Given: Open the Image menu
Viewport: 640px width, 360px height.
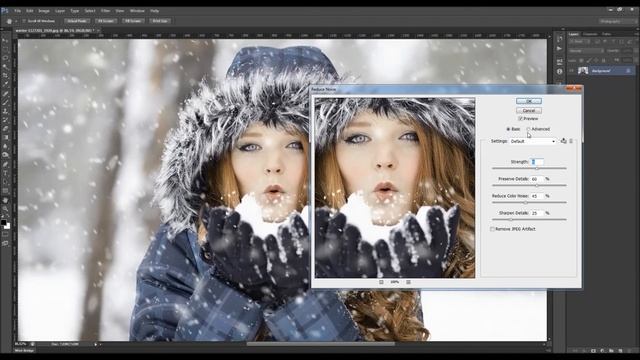Looking at the screenshot, I should click(x=44, y=11).
